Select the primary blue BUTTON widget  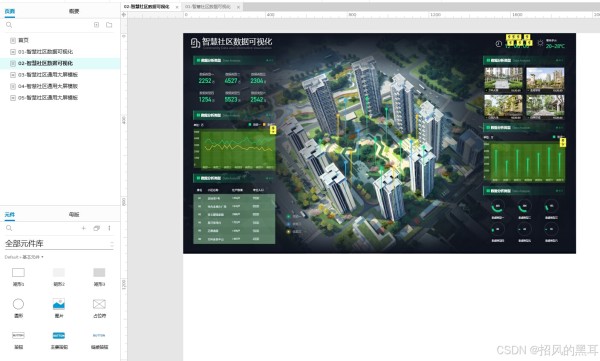59,335
